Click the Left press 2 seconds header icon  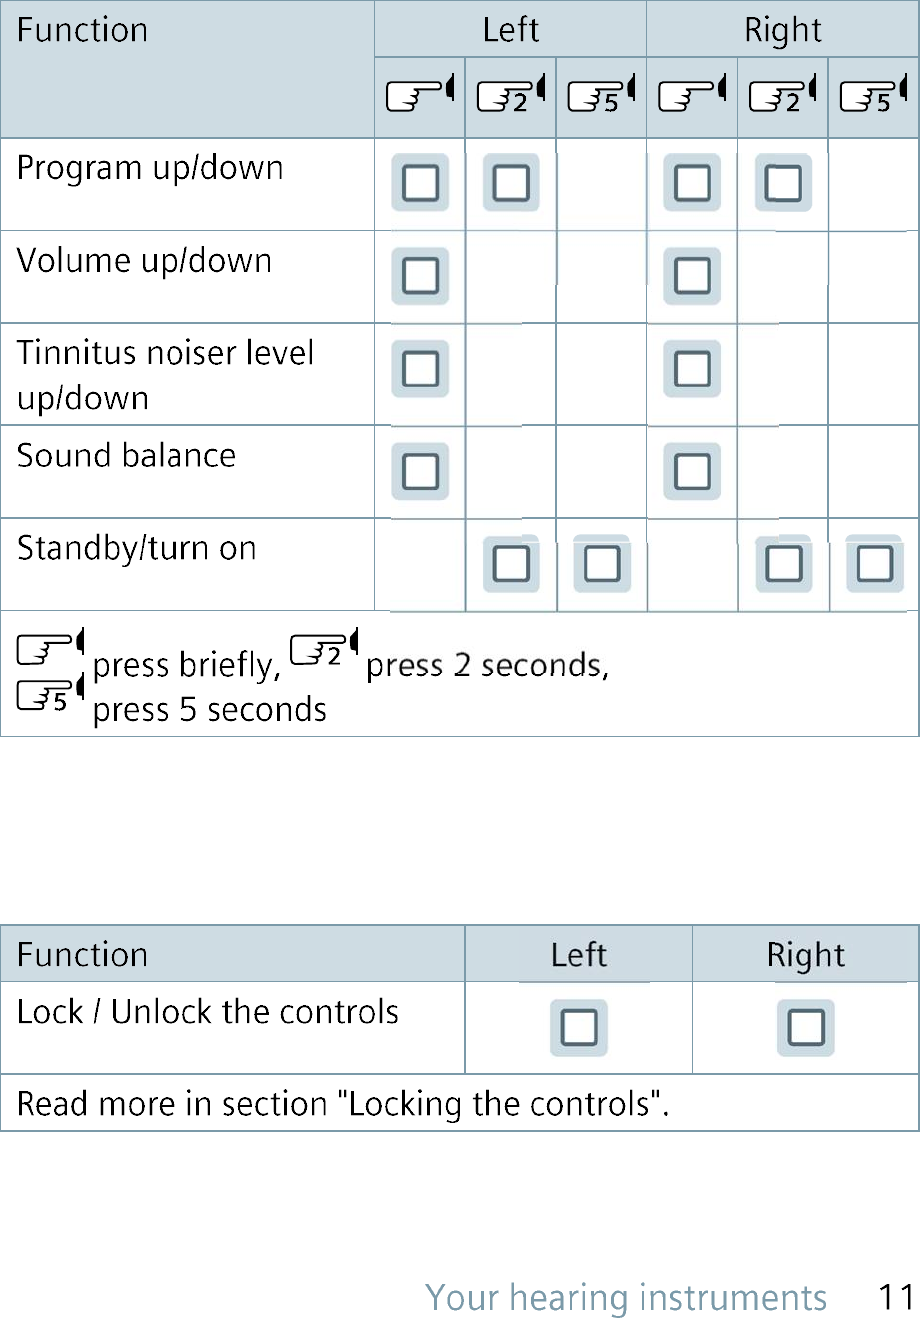click(x=511, y=96)
